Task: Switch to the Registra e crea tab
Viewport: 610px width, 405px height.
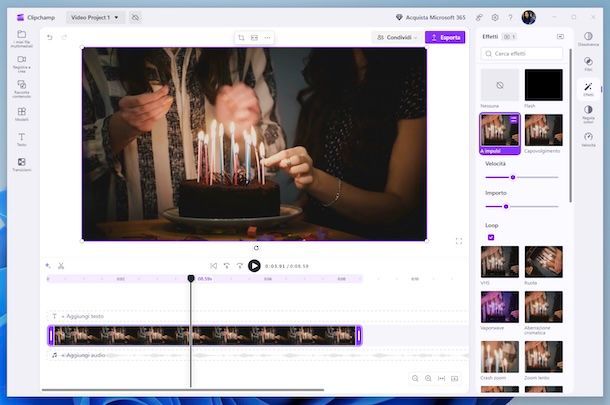Action: click(21, 62)
